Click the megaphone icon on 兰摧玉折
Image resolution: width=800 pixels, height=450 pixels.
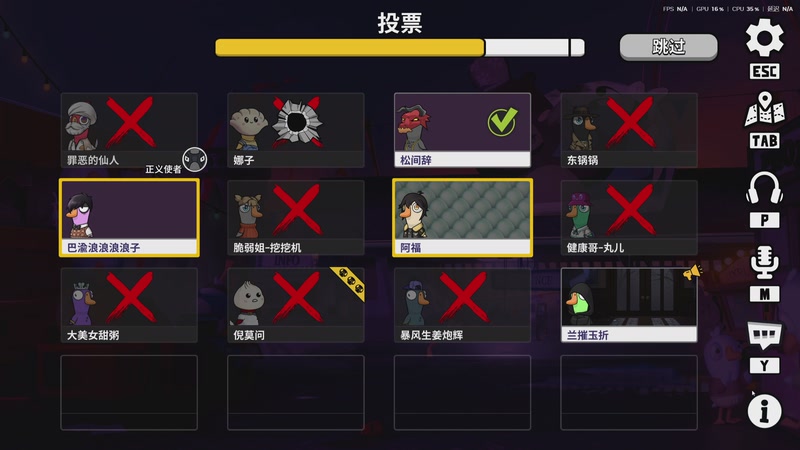point(691,273)
